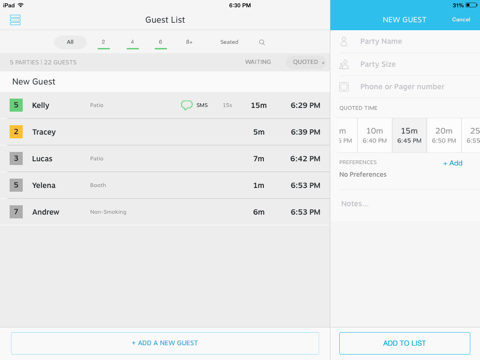Filter guest list by party size 6

[x=161, y=42]
